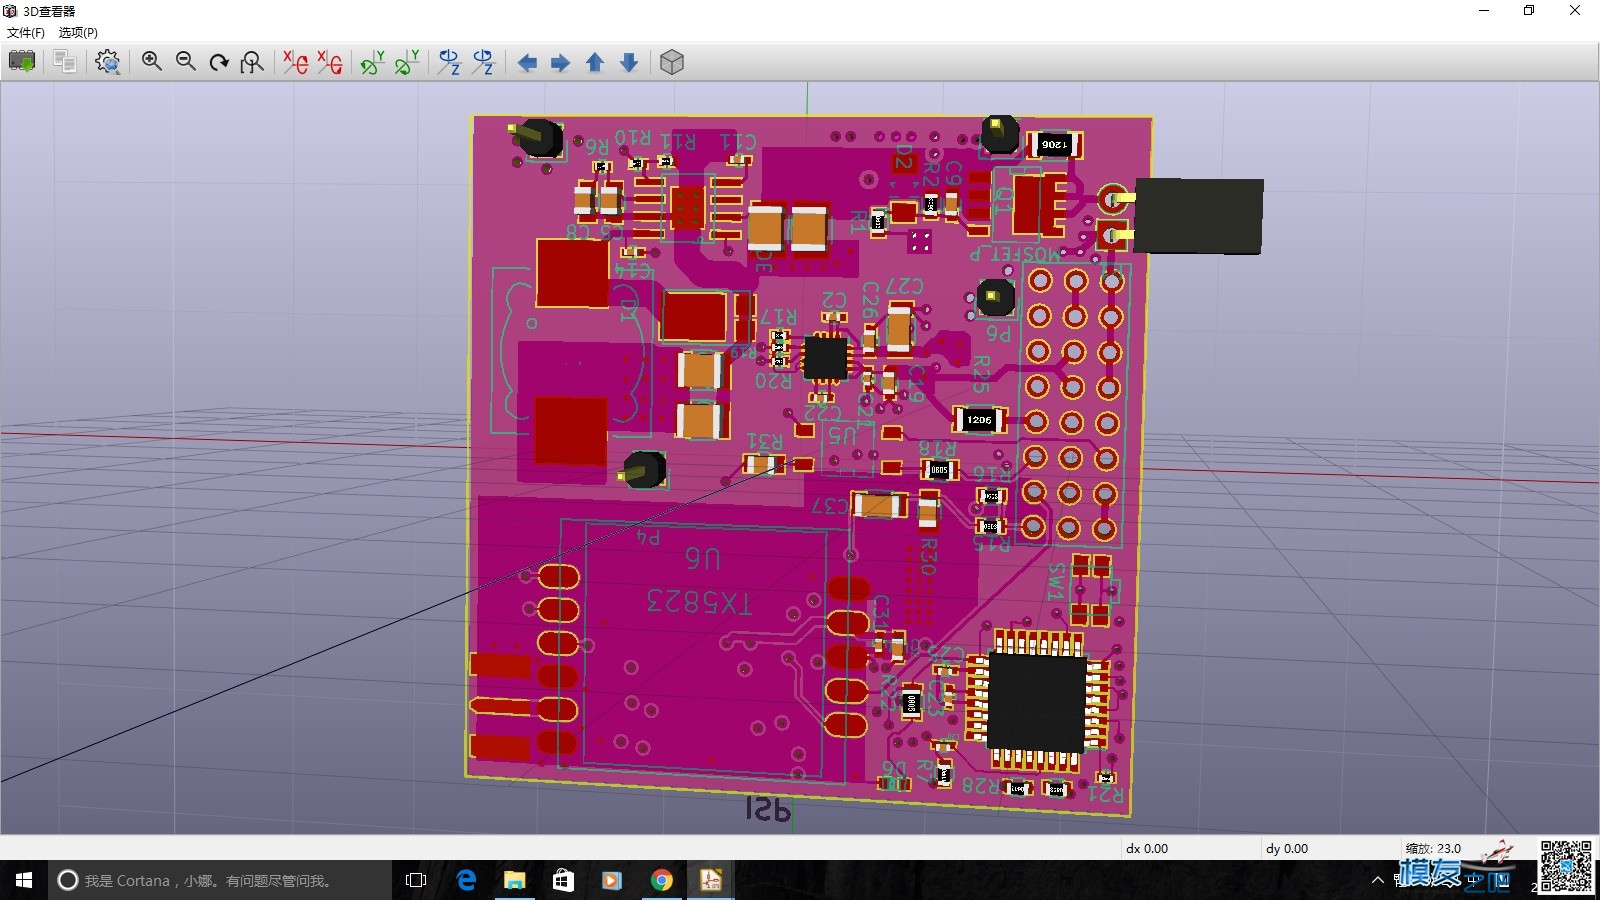Click the 缩放: 23.0 zoom status

[x=1433, y=848]
